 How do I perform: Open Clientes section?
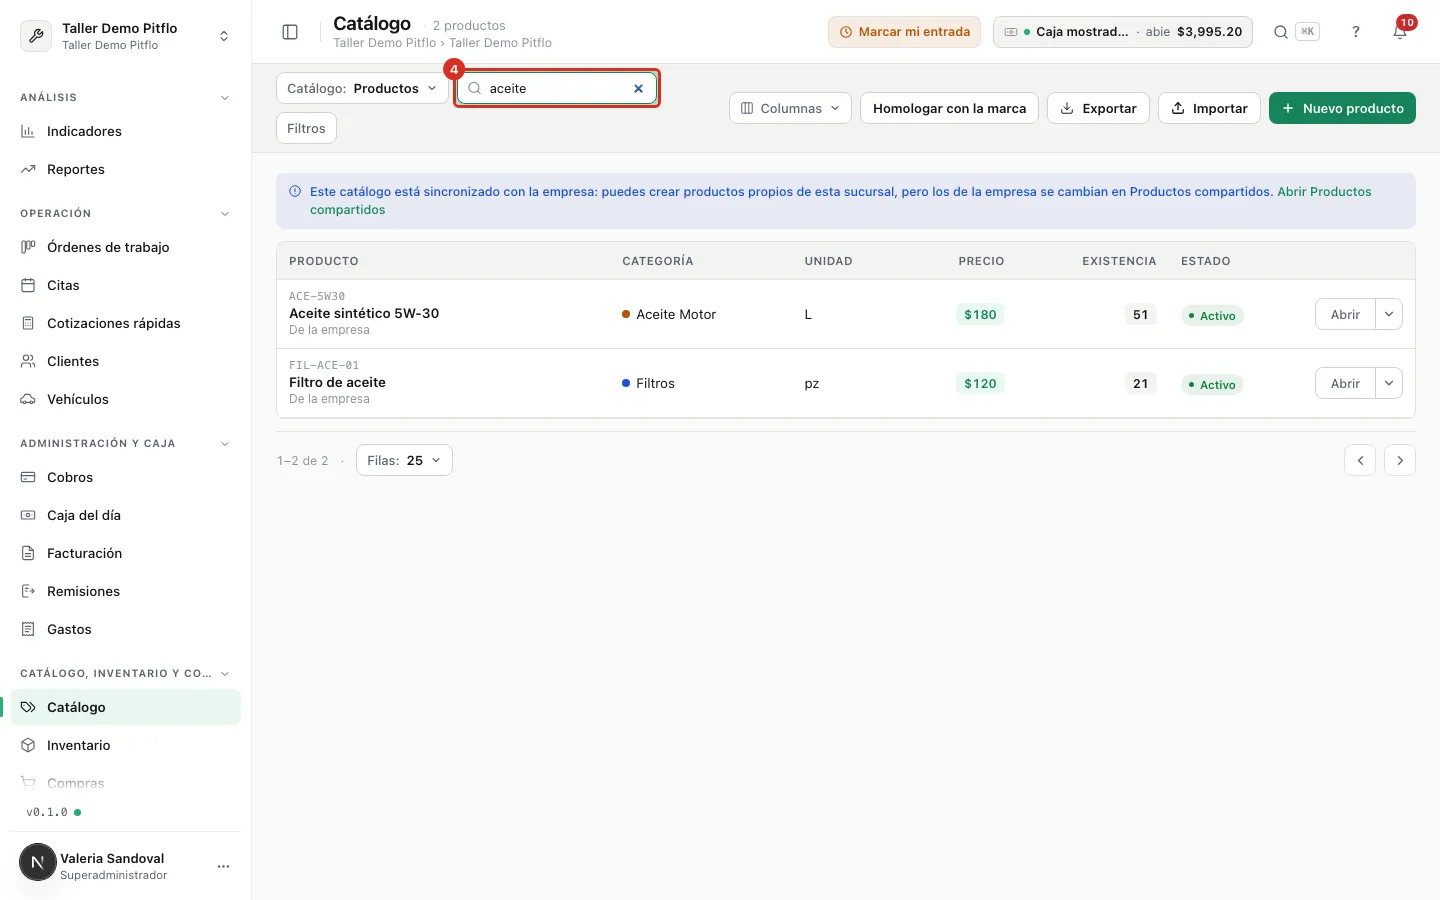pos(125,361)
